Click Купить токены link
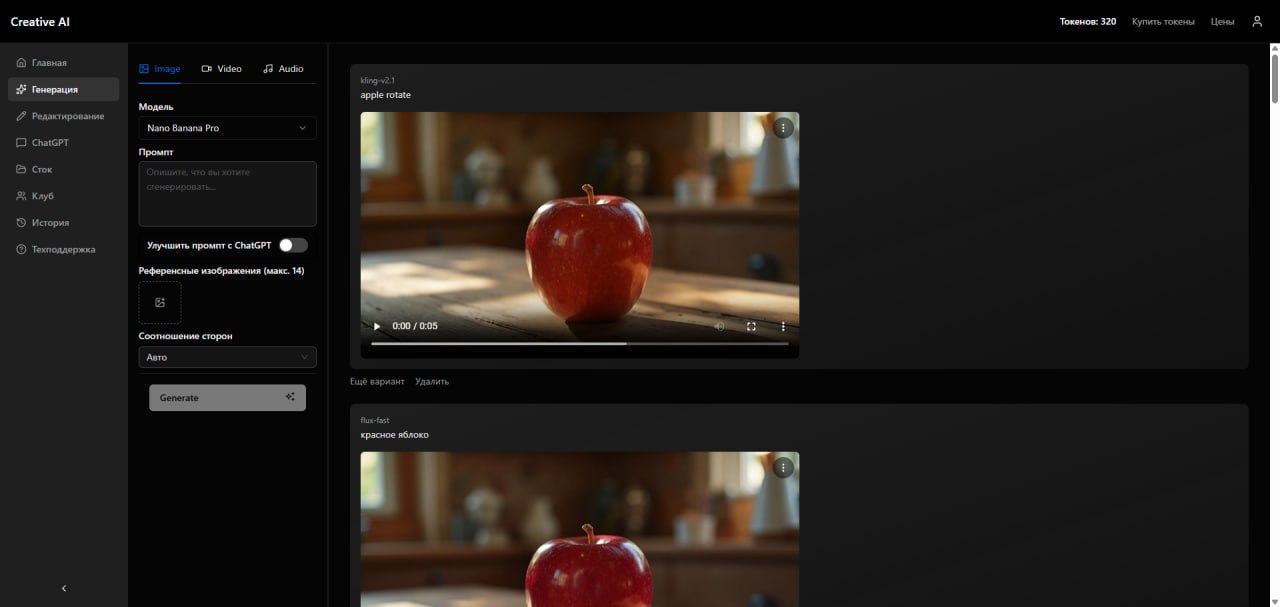Screen dimensions: 1280x607 (x=1163, y=21)
